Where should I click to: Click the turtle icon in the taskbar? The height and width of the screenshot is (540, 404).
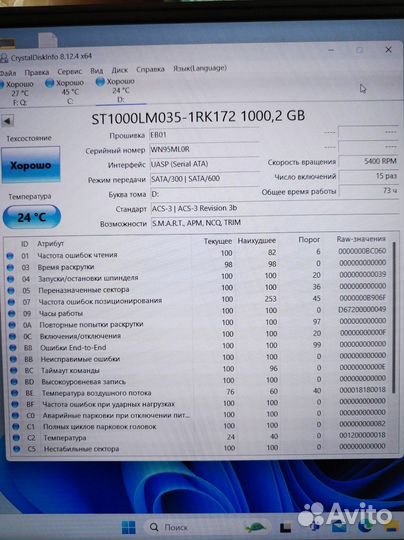point(255,527)
